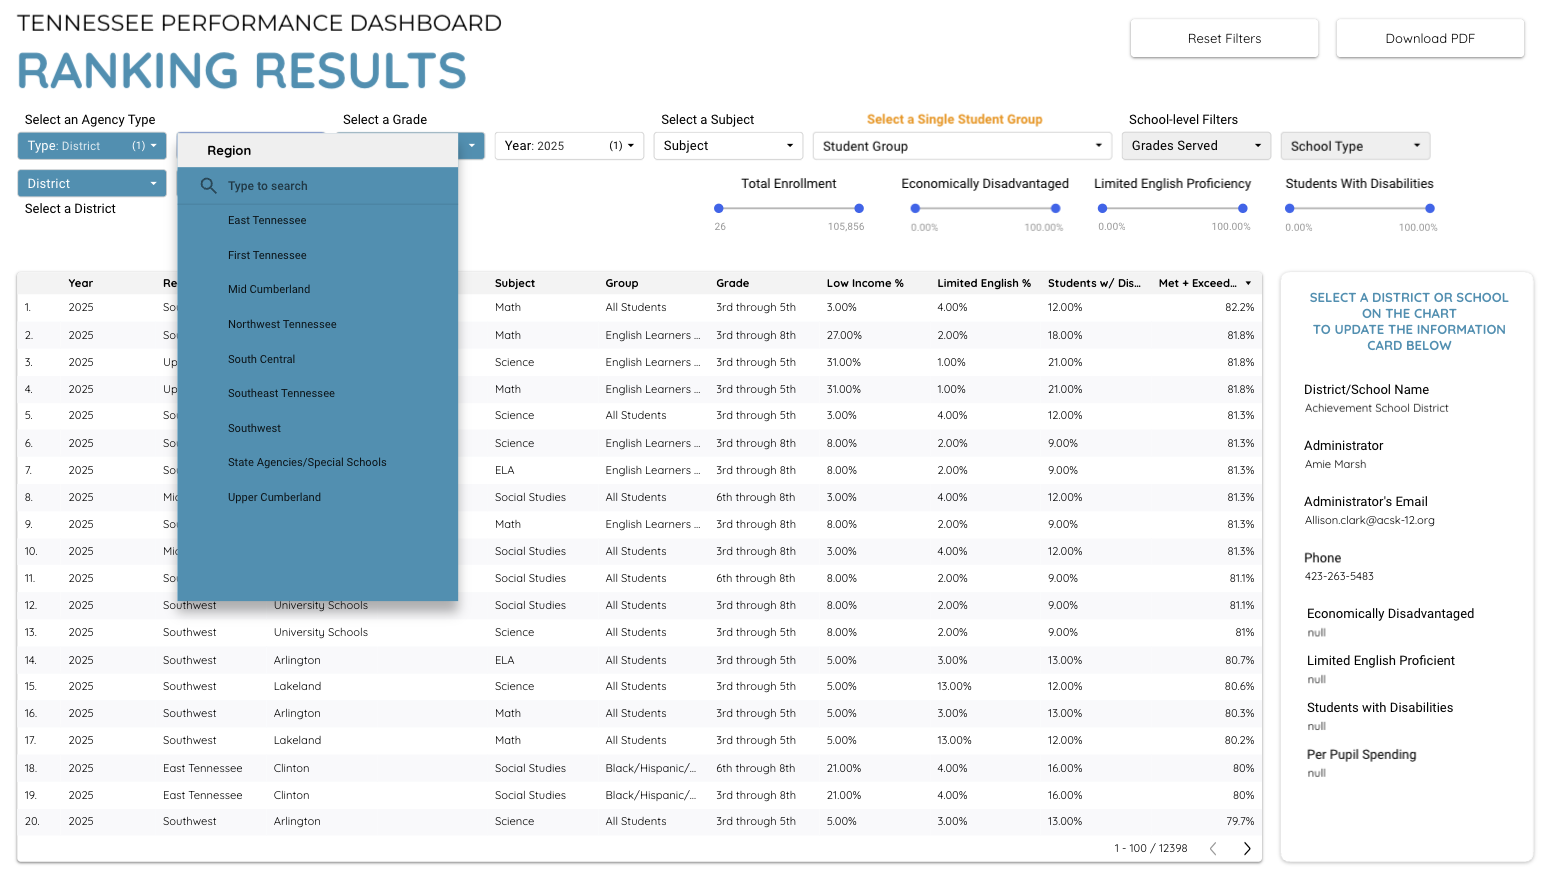Click the Region dropdown header

coord(318,150)
